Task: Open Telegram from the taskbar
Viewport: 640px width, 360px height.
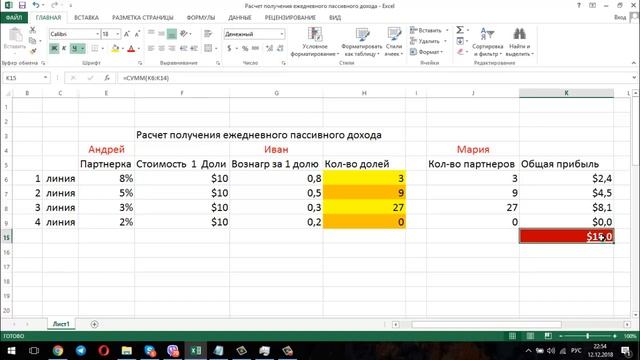Action: pyautogui.click(x=81, y=351)
